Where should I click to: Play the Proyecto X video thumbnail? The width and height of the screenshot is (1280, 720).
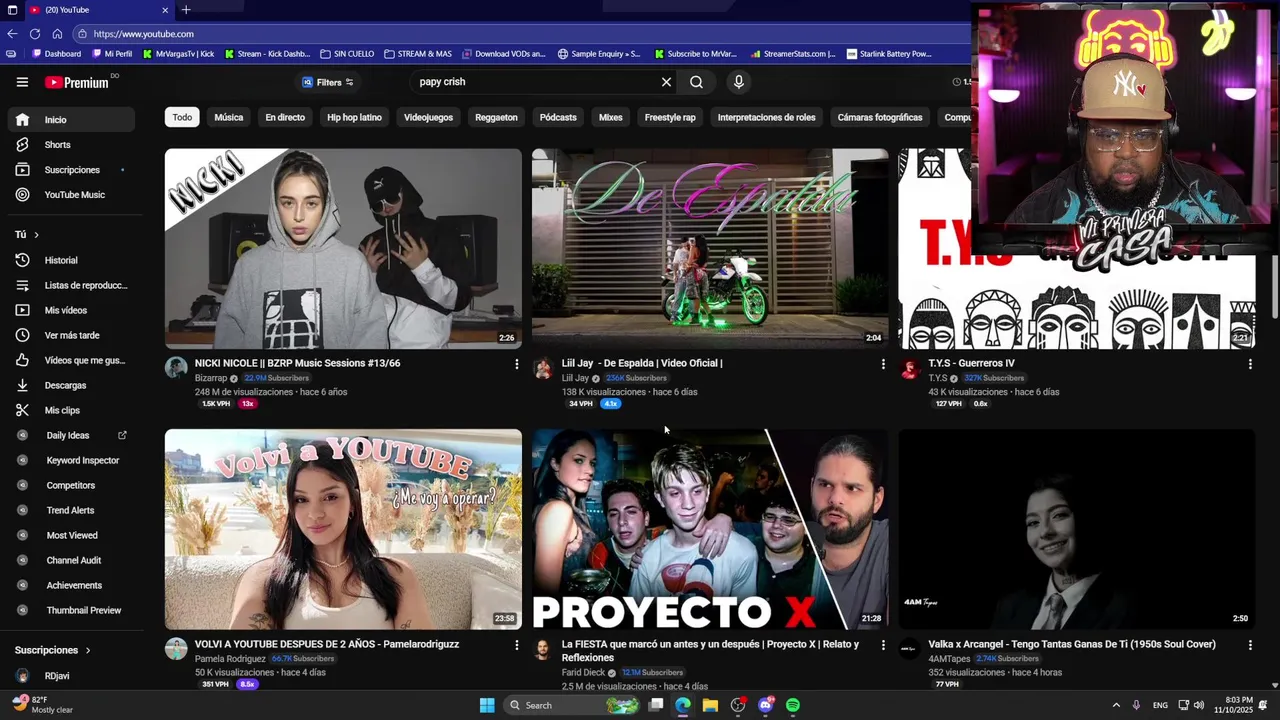coord(710,529)
